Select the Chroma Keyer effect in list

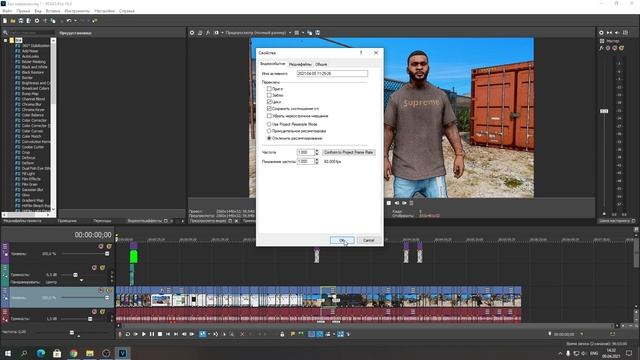click(33, 109)
